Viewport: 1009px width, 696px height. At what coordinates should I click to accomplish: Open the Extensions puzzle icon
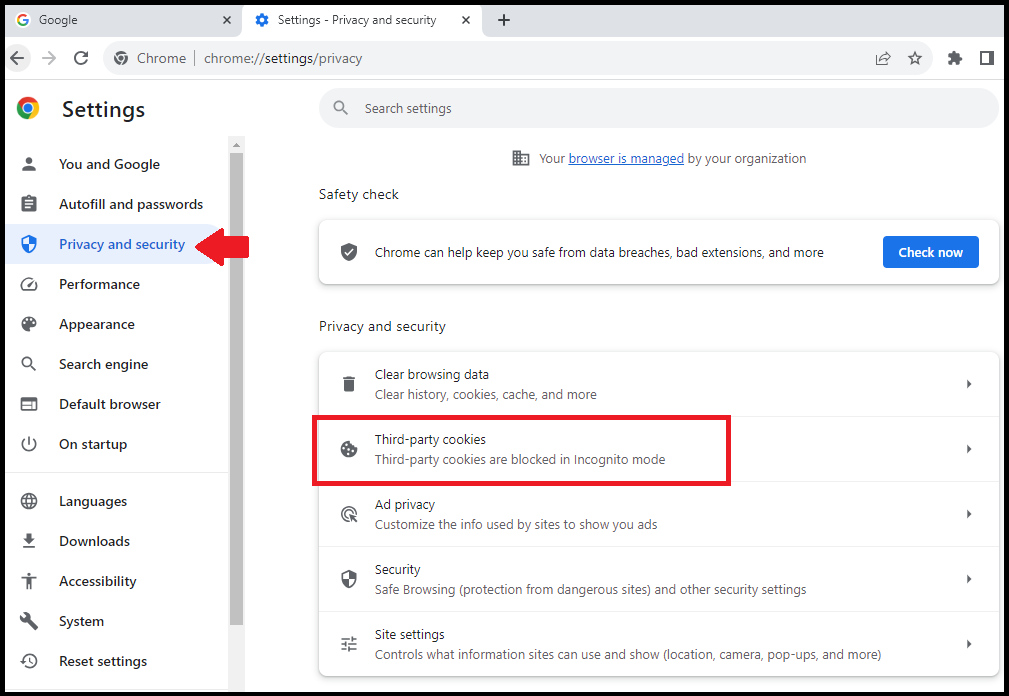(x=955, y=58)
